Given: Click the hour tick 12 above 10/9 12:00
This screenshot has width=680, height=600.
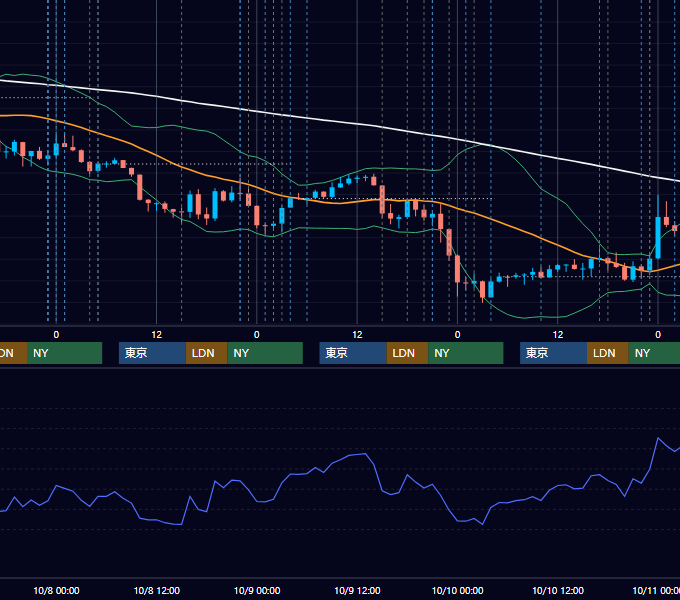Looking at the screenshot, I should point(357,335).
